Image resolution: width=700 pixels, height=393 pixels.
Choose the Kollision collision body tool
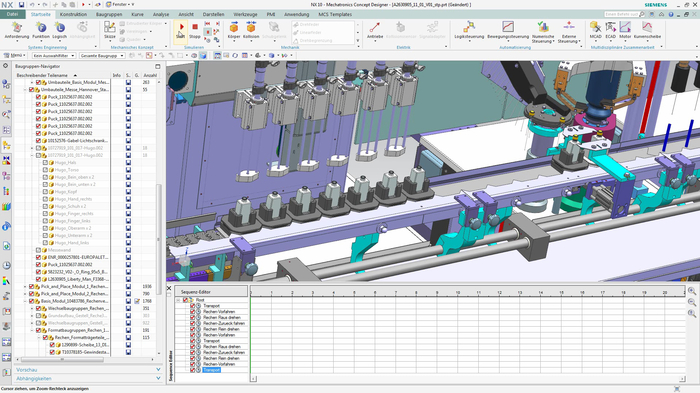(x=251, y=30)
